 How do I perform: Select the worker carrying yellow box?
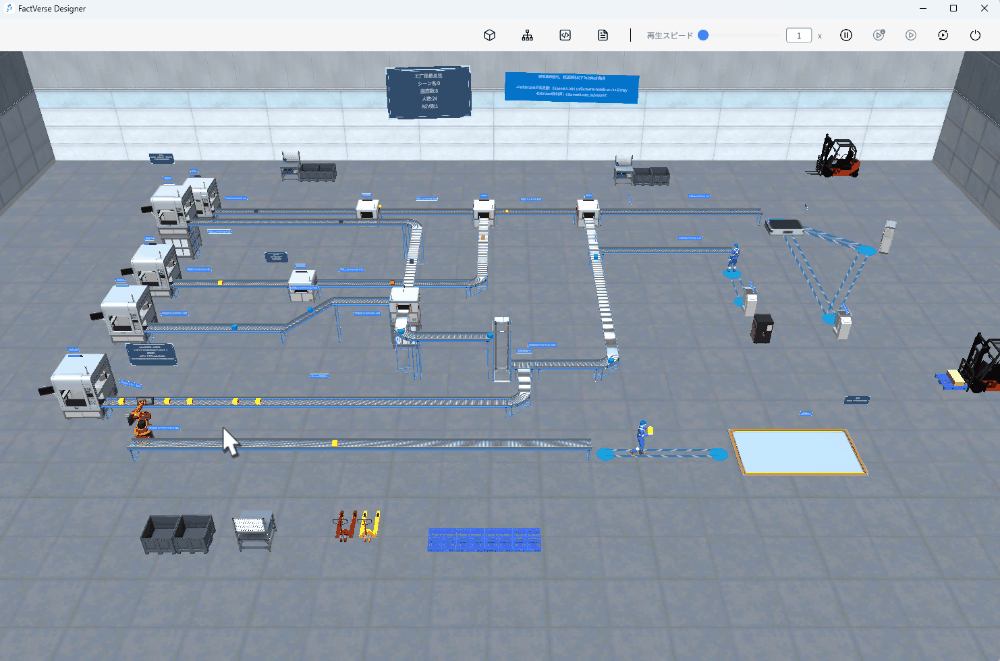pyautogui.click(x=642, y=436)
